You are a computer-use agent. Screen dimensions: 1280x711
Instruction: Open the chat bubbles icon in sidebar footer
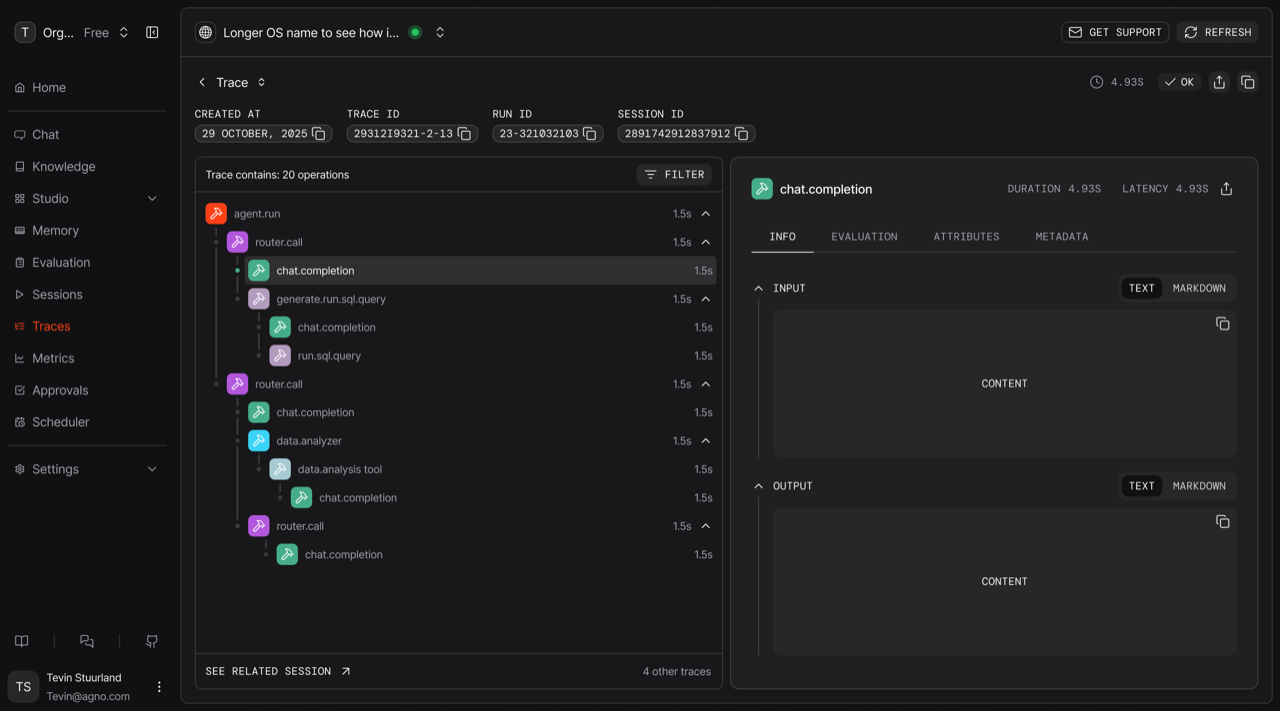pos(87,641)
